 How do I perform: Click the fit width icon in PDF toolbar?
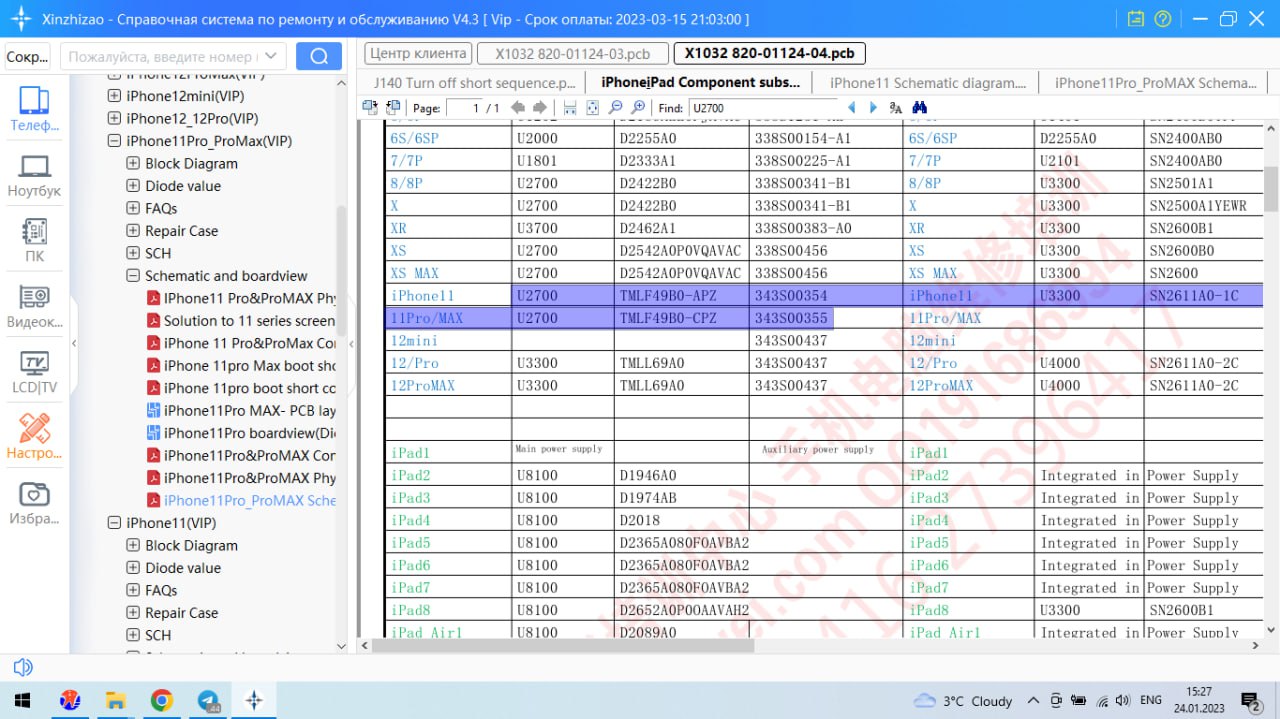coord(570,108)
